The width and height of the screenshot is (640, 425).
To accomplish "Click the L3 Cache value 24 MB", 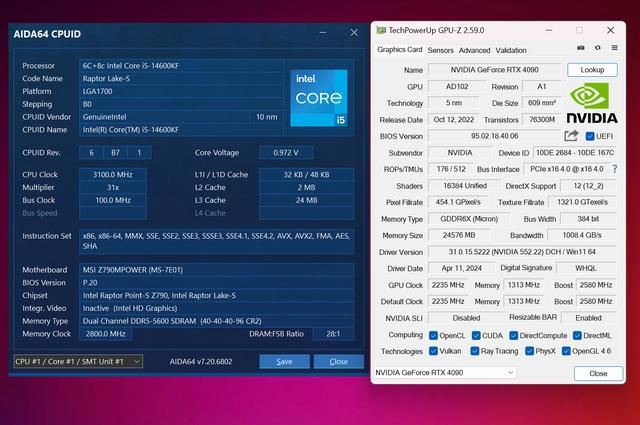I will [x=307, y=200].
